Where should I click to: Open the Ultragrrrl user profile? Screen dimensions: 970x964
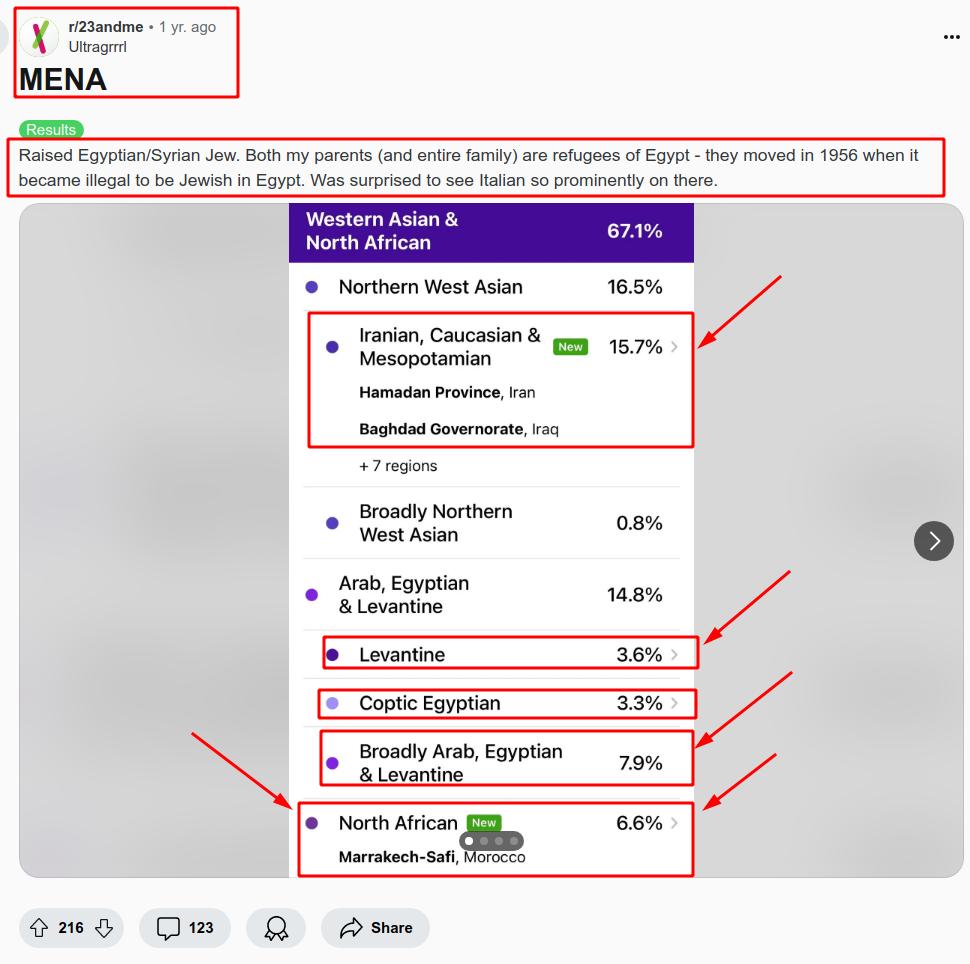(97, 46)
